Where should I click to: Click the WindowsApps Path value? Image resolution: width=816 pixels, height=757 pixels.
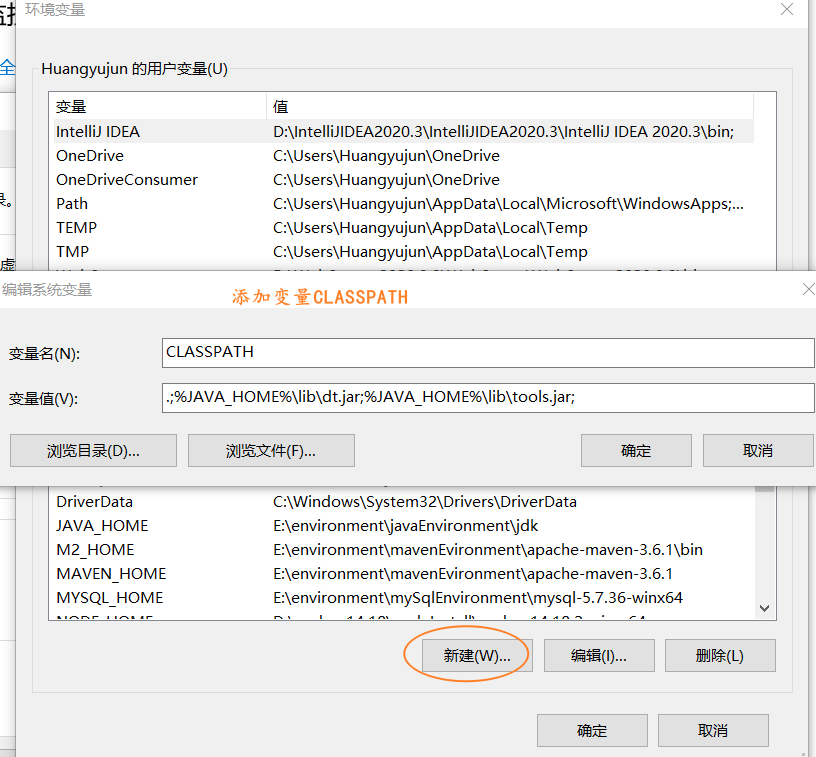tap(508, 203)
